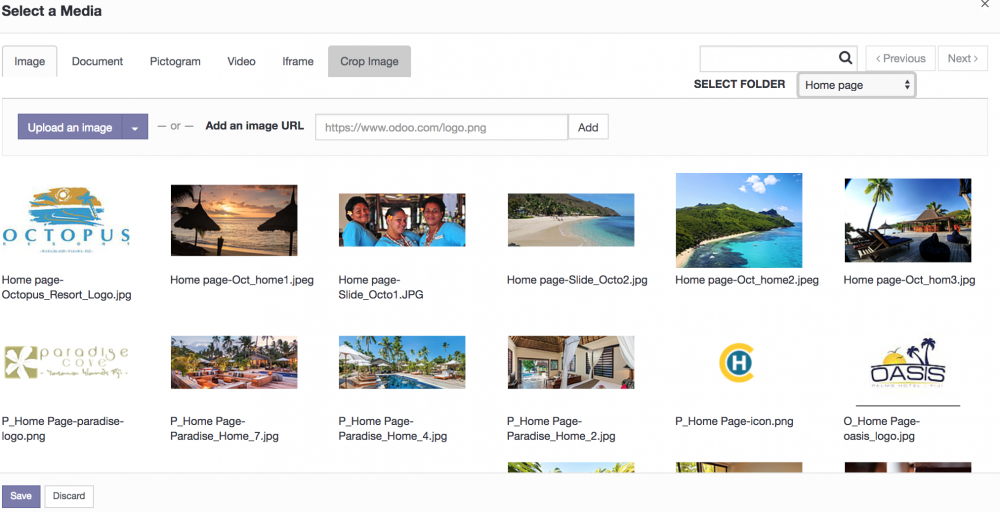
Task: Select the Octopus Resort logo thumbnail
Action: (66, 219)
